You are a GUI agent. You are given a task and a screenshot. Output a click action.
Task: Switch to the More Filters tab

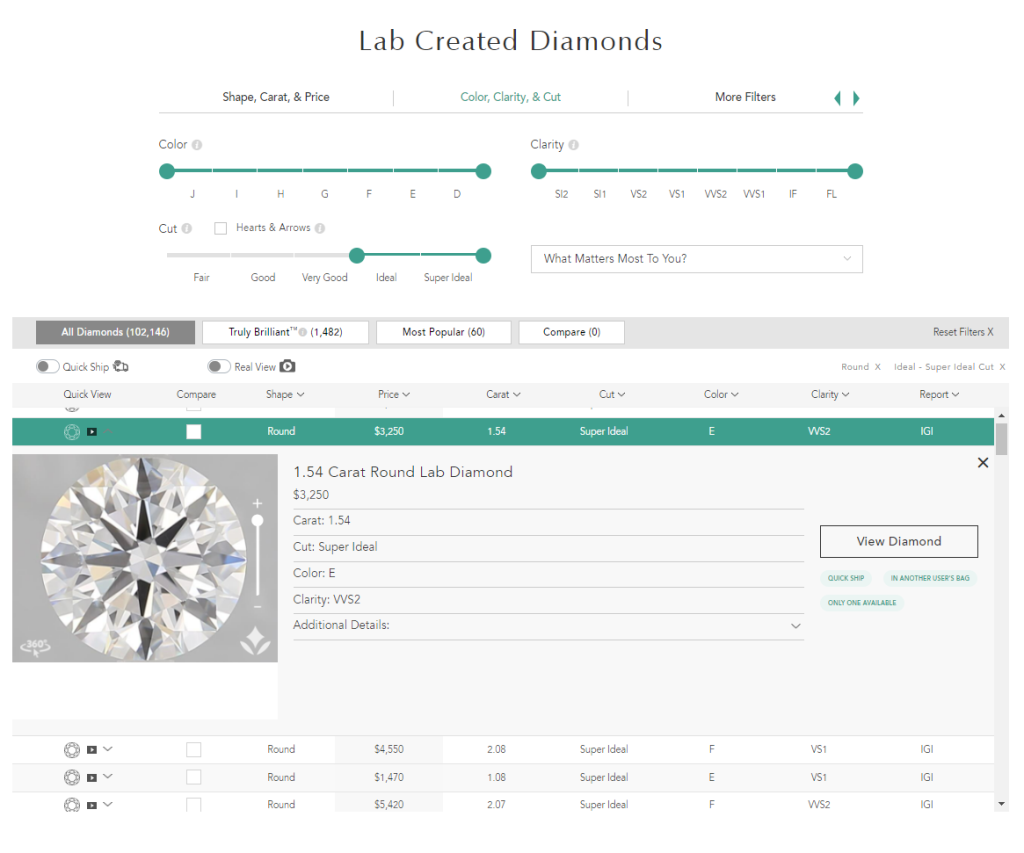(x=746, y=97)
